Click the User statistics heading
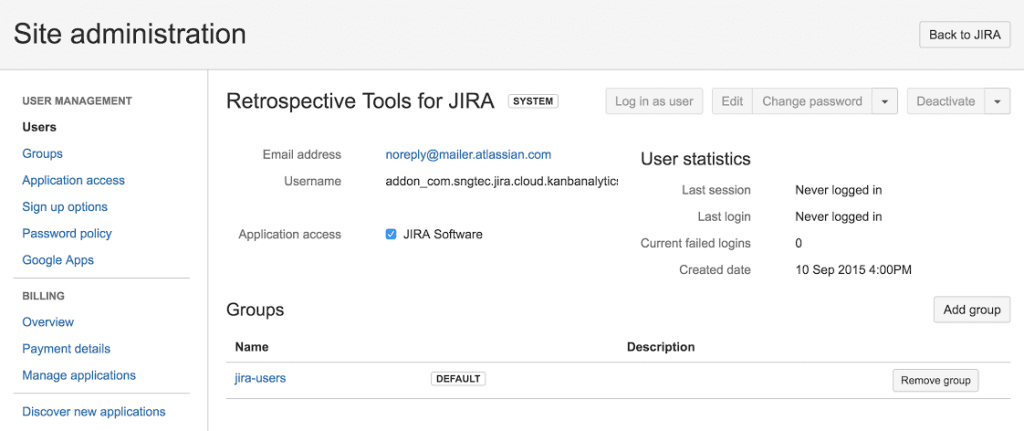 [x=695, y=159]
